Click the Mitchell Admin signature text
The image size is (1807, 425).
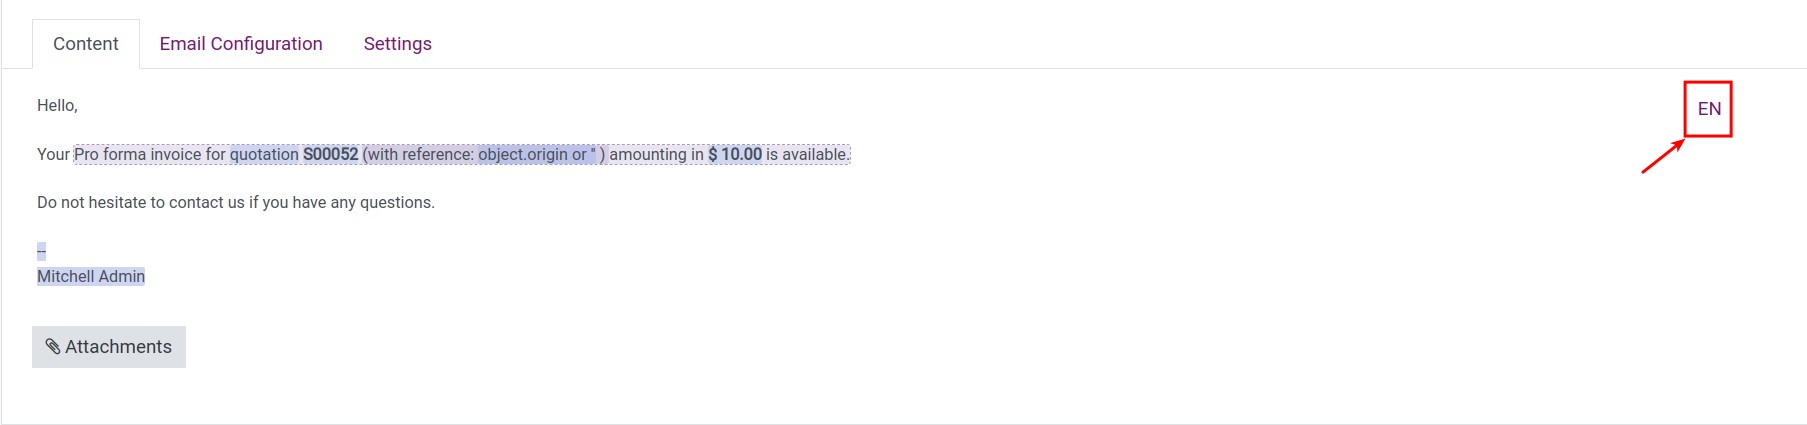pos(91,276)
